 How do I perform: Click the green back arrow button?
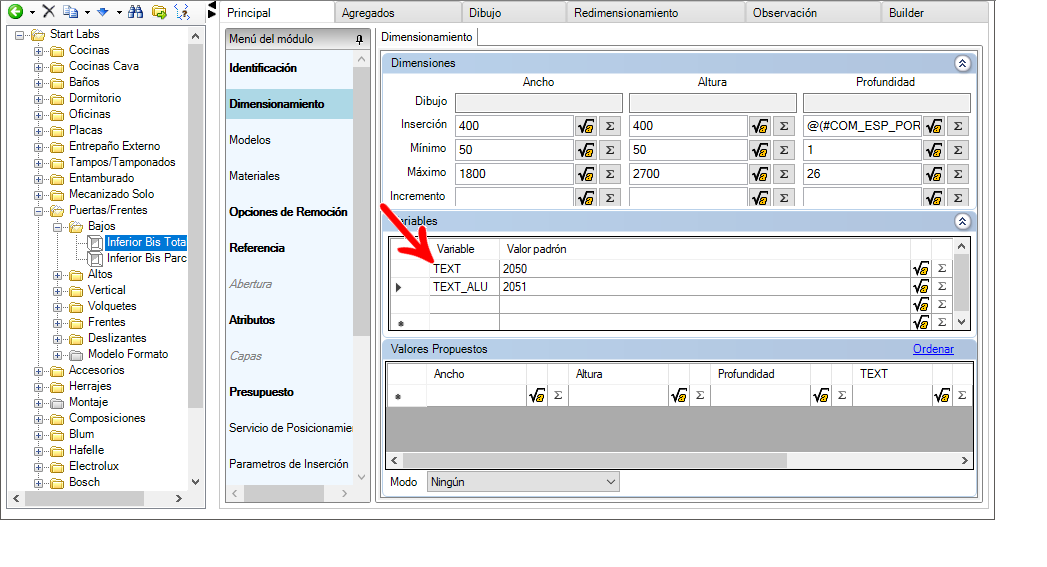tap(15, 12)
